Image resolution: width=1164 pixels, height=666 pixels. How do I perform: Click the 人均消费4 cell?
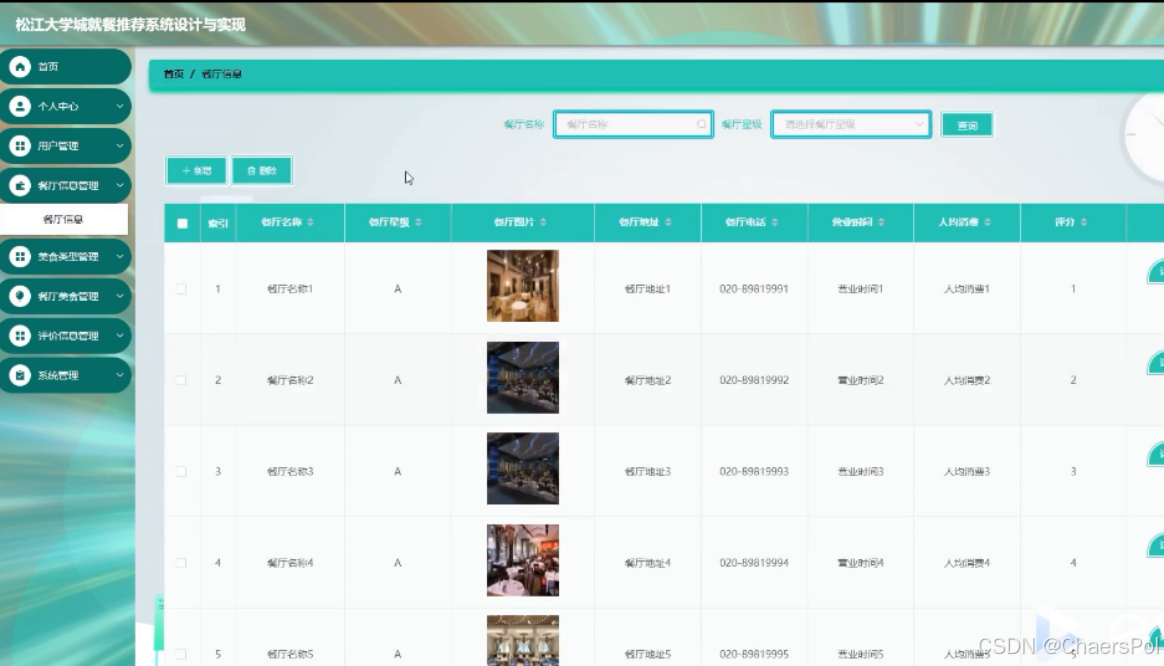point(967,563)
